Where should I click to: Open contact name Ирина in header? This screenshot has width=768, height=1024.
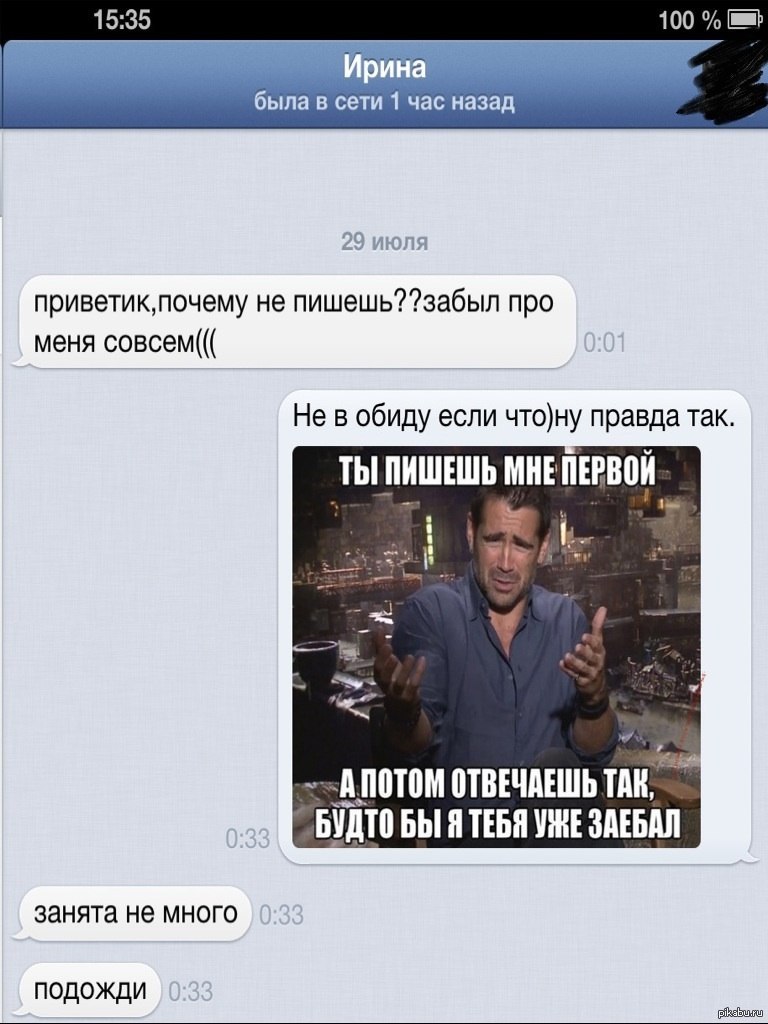385,67
